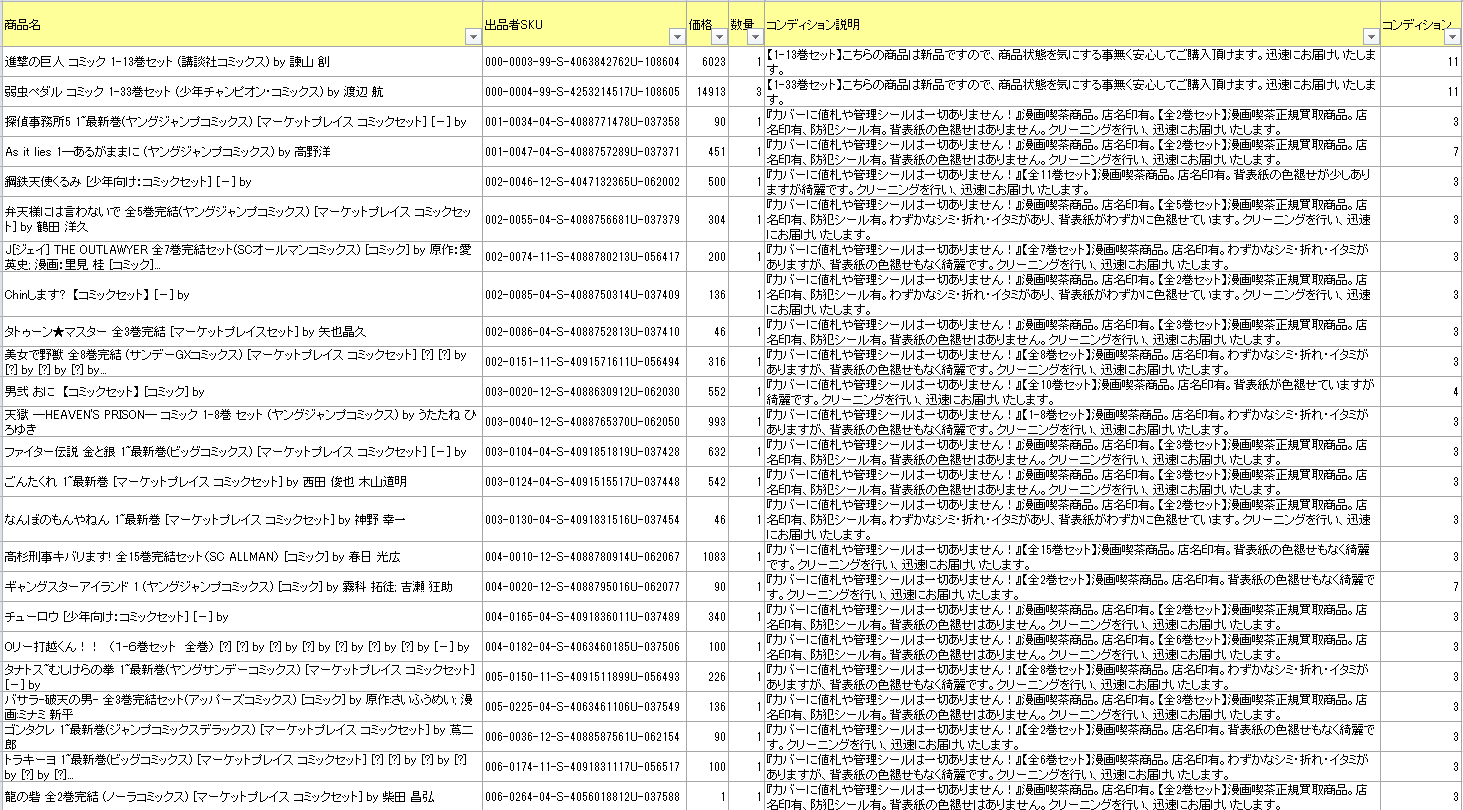Select the チューロウ product cell

pos(241,617)
